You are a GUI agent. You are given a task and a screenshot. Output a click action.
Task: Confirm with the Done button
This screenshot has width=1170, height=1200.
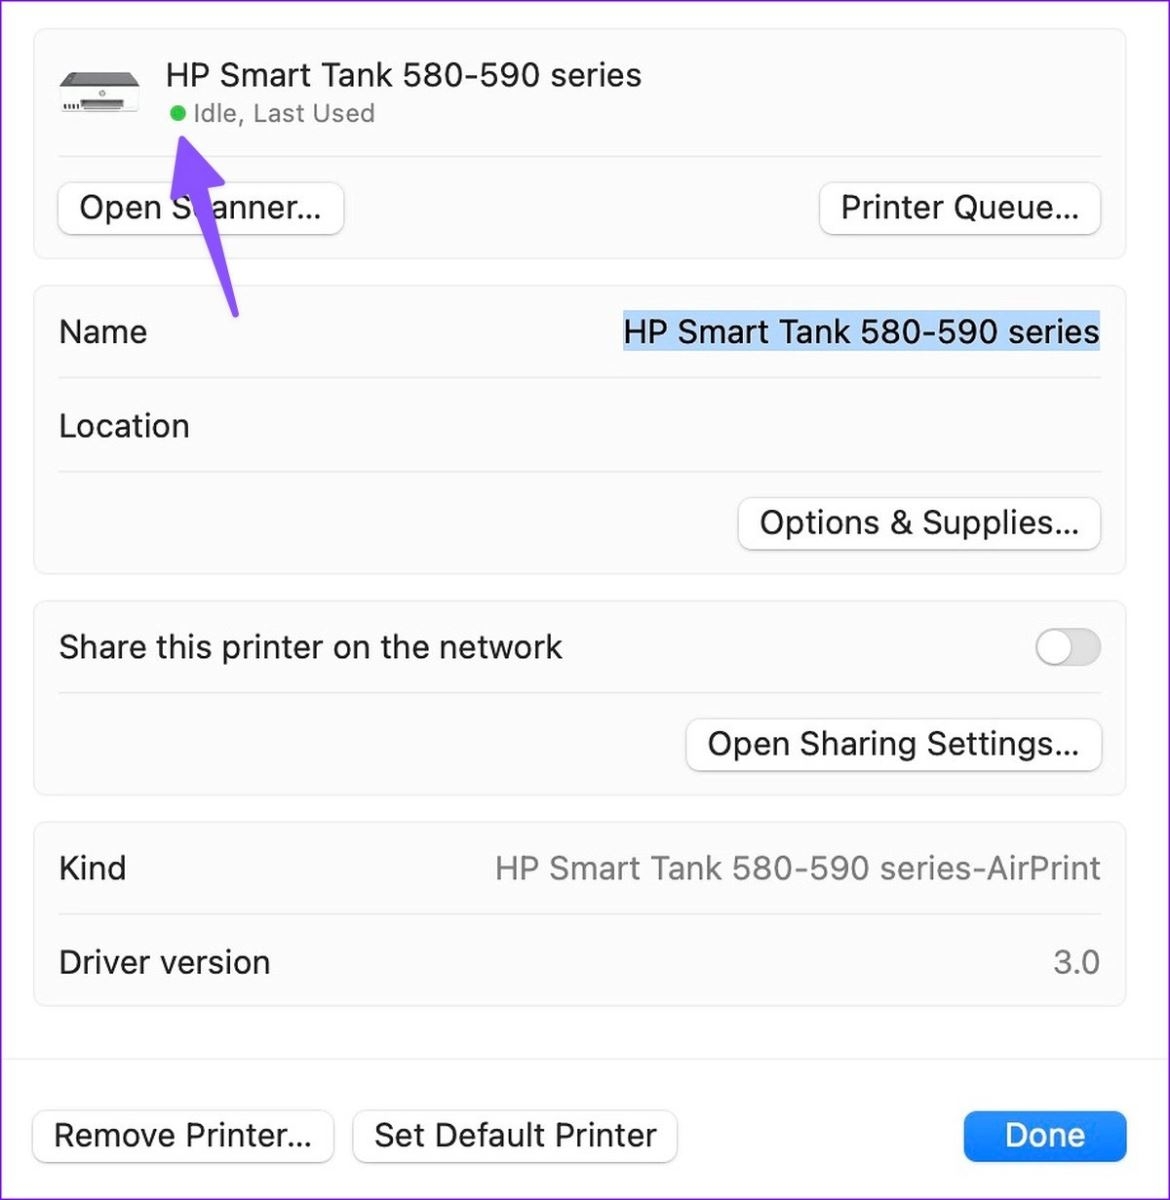[x=1044, y=1136]
